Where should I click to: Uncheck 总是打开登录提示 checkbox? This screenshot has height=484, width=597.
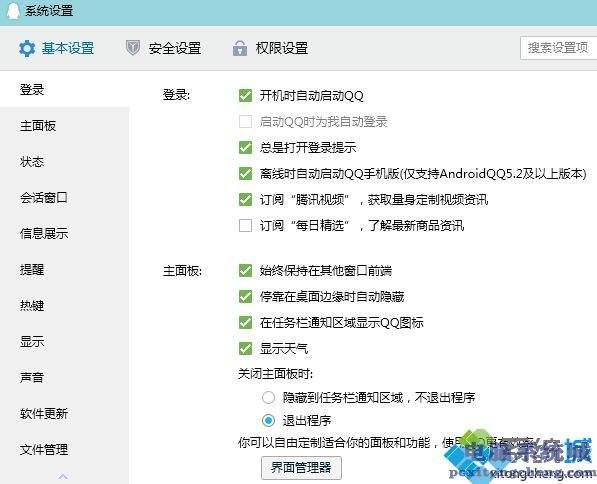(x=245, y=147)
